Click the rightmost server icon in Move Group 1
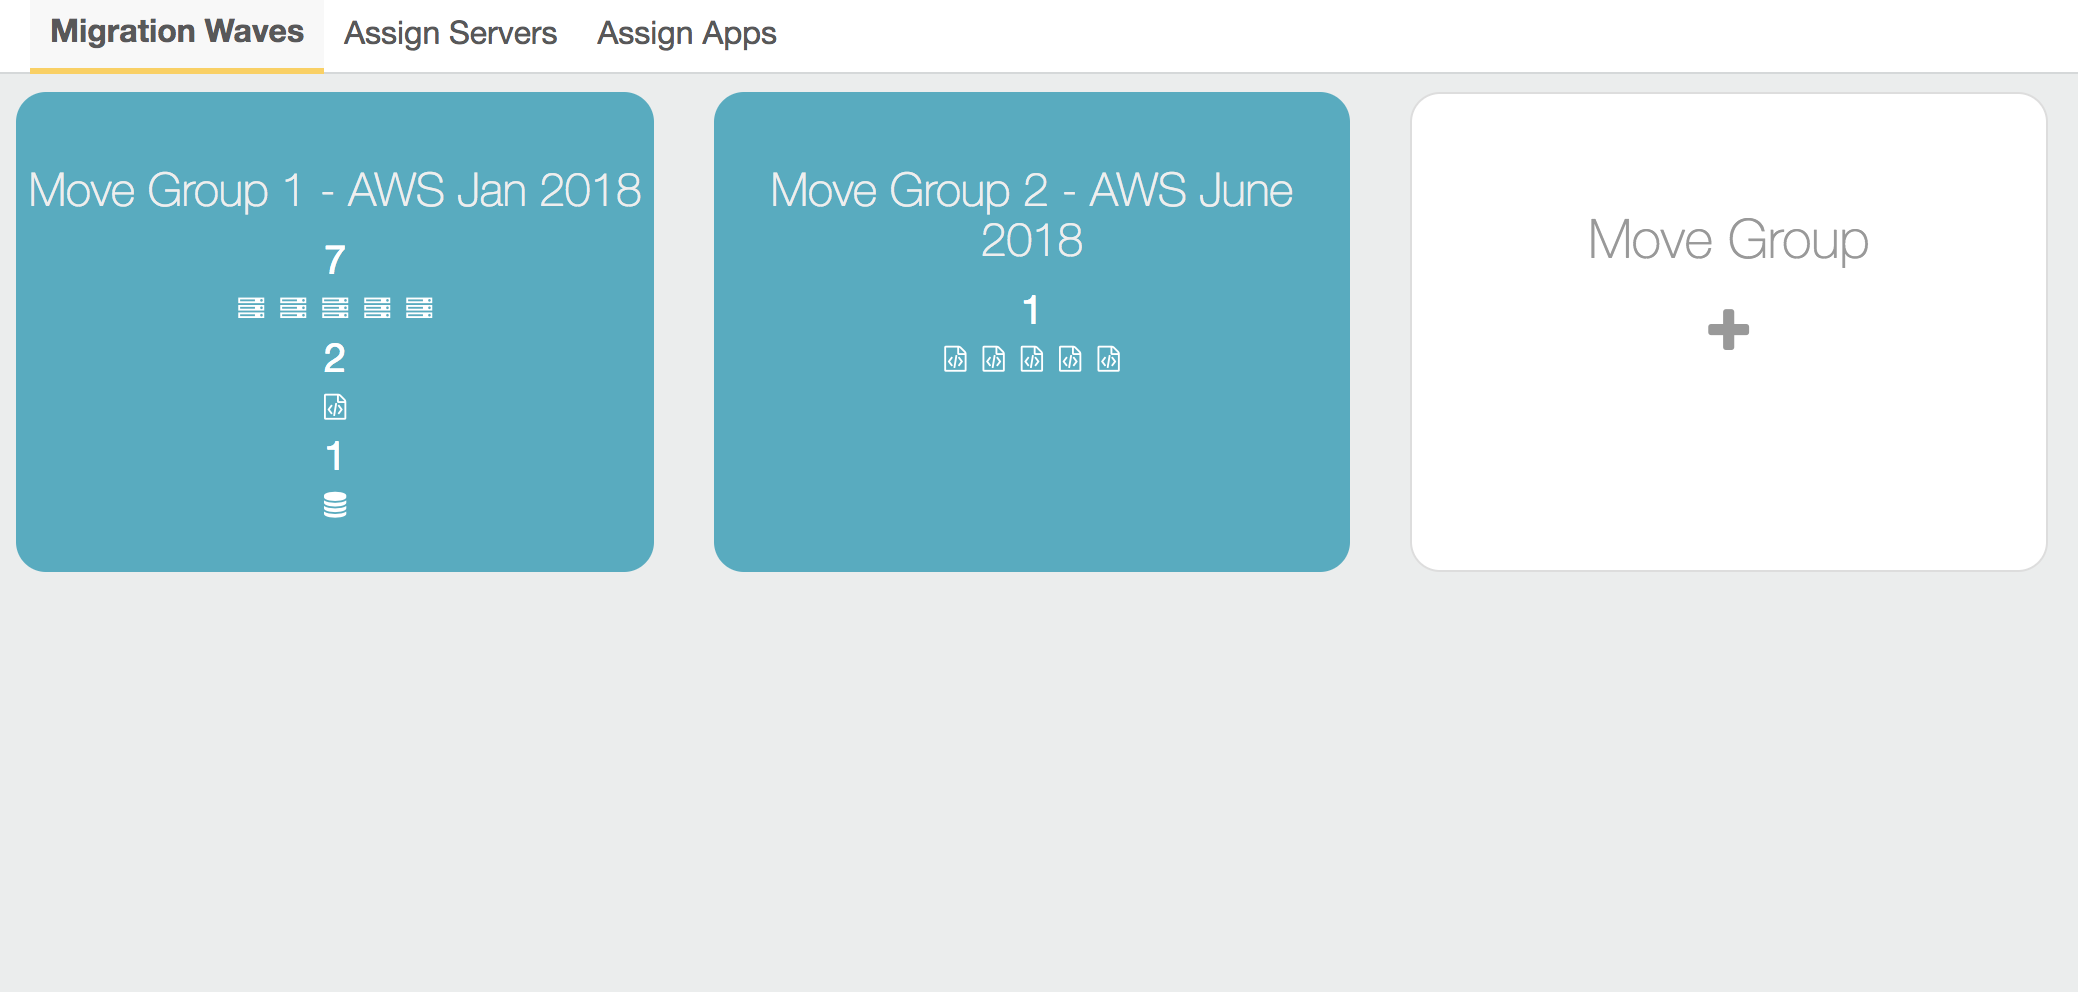The image size is (2078, 992). tap(419, 308)
